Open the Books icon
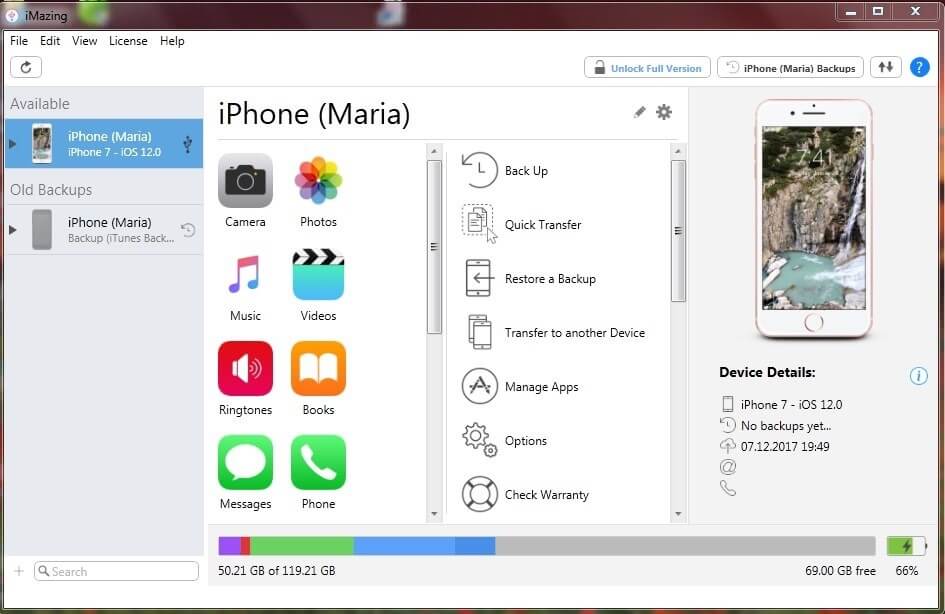Screen dimensions: 945x614 (318, 368)
